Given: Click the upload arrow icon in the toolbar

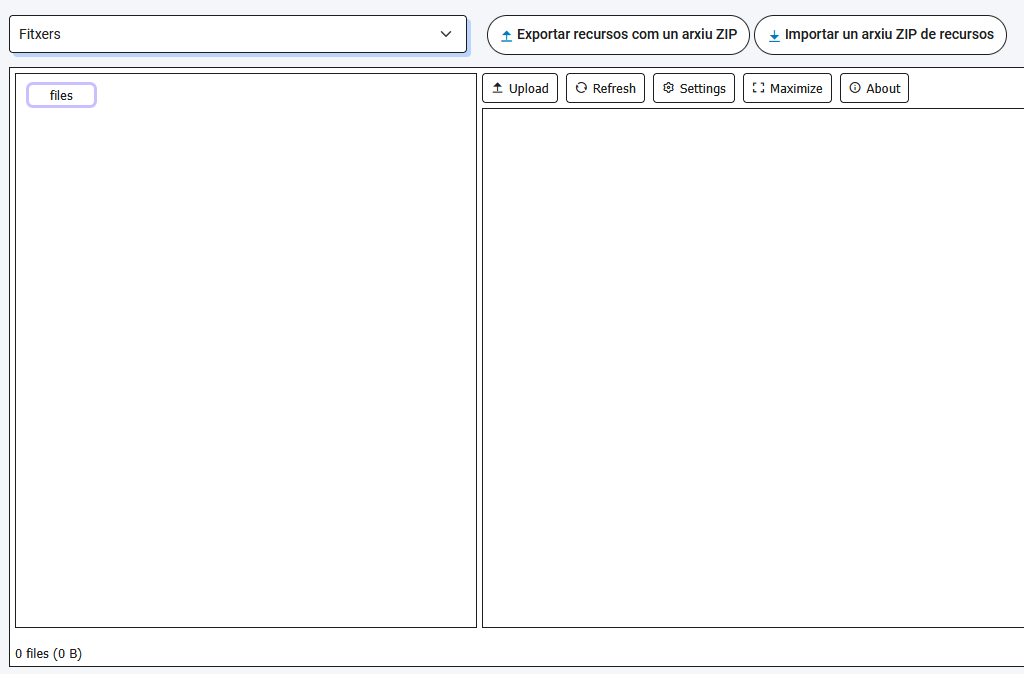Looking at the screenshot, I should pos(497,88).
